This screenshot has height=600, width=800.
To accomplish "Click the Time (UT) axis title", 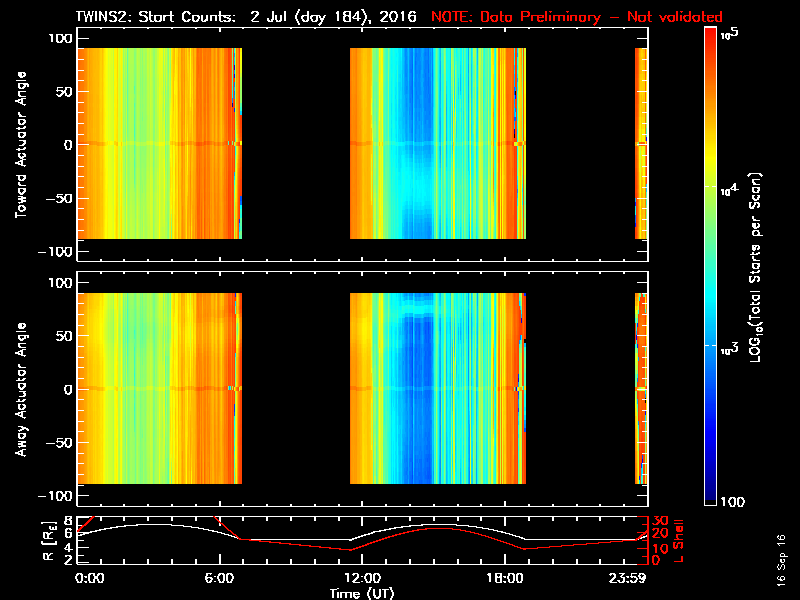I will pyautogui.click(x=362, y=593).
